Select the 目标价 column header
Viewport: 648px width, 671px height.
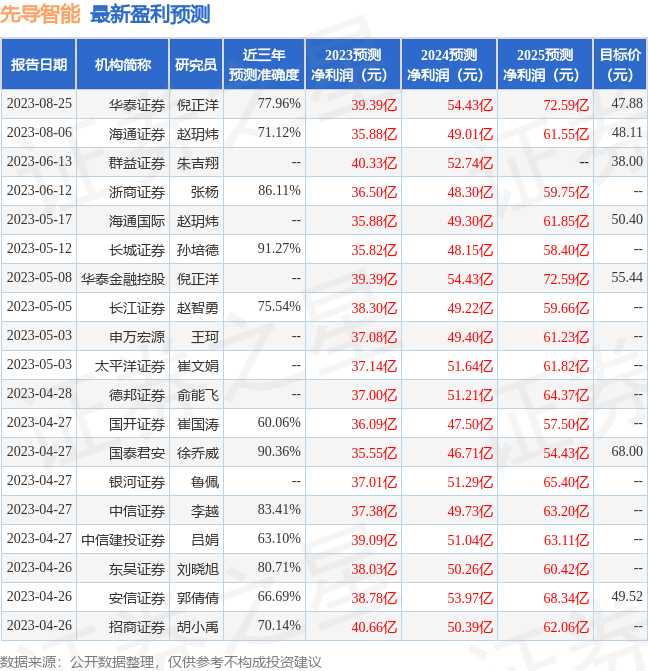(620, 65)
